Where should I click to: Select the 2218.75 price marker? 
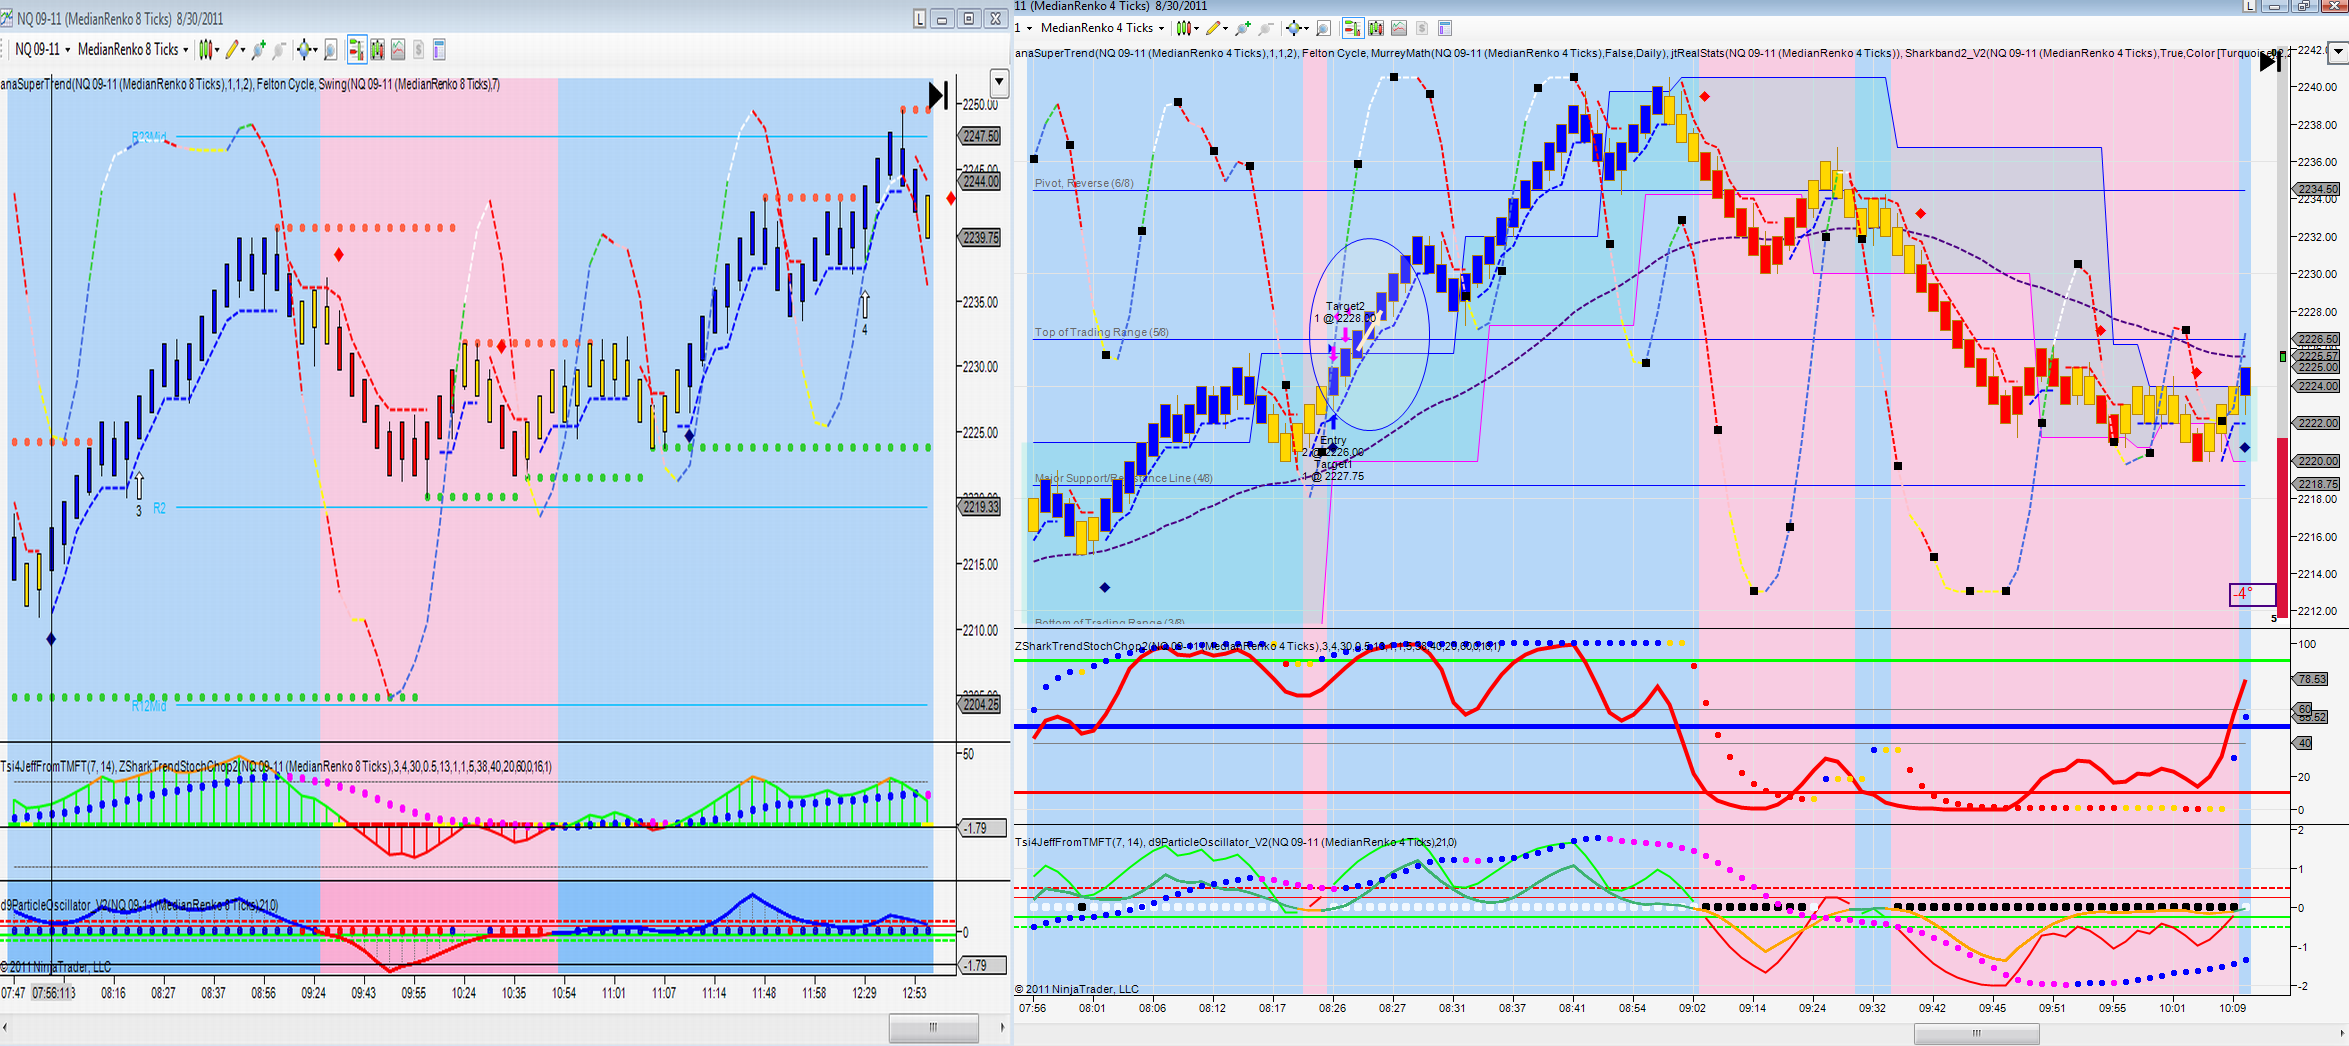2316,484
